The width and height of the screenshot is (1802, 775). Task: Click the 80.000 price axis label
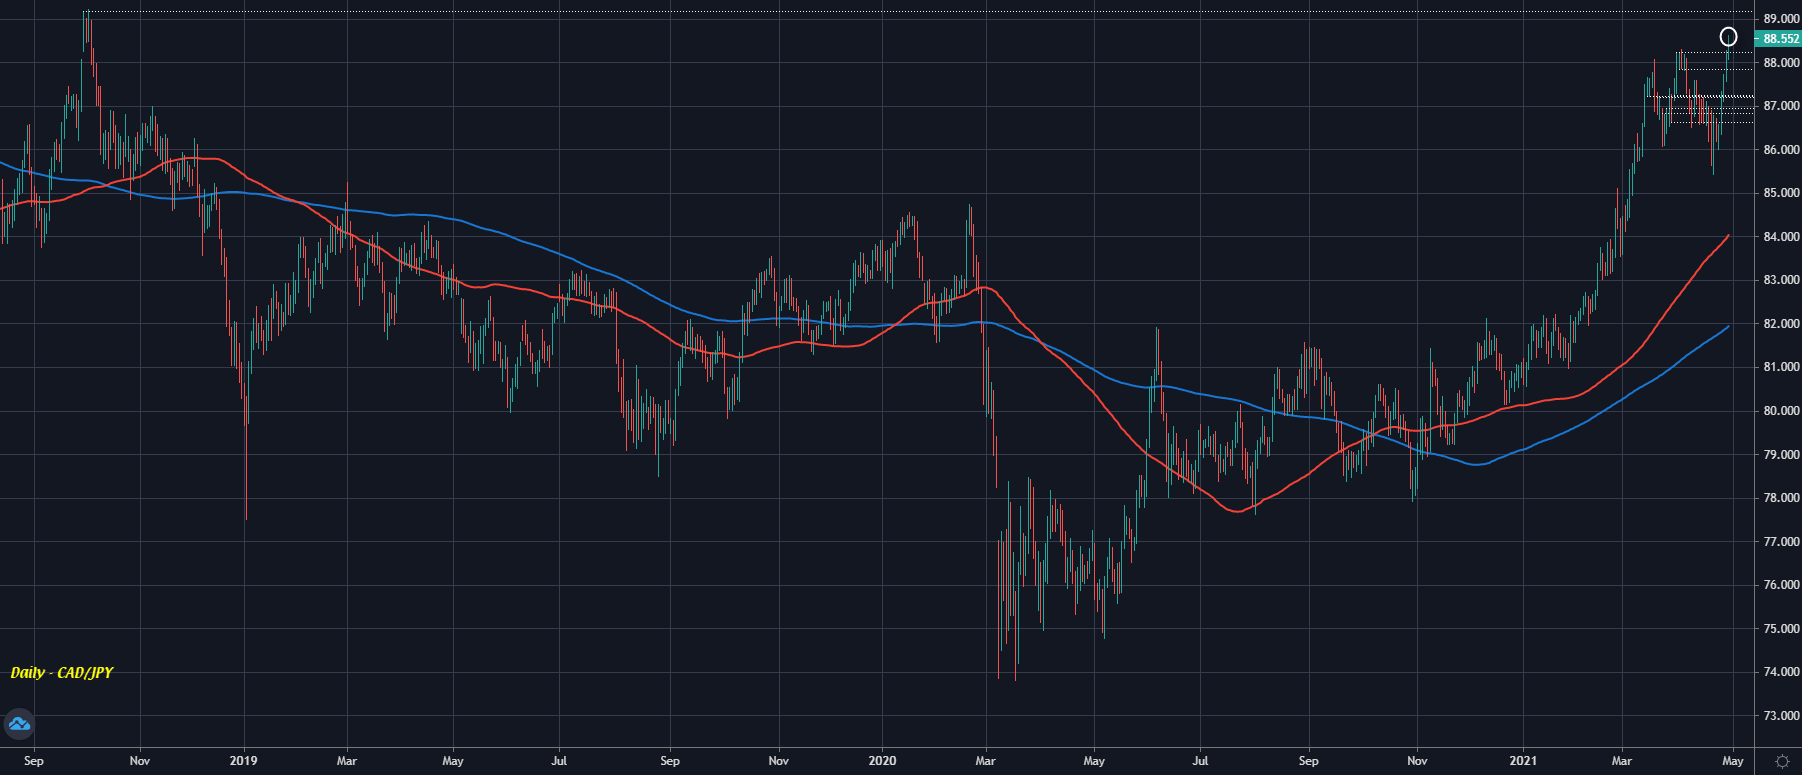(x=1781, y=411)
